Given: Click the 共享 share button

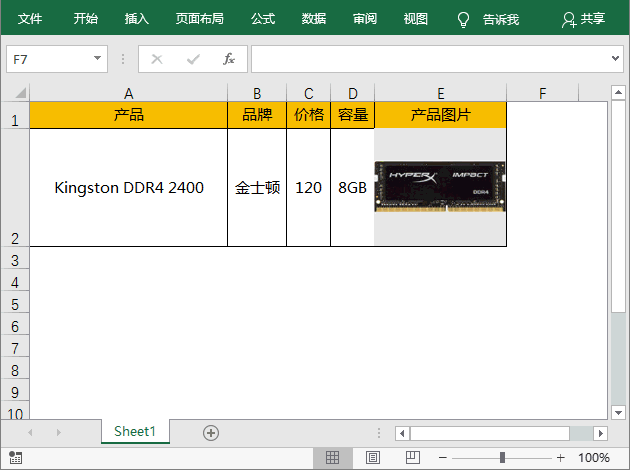Looking at the screenshot, I should [583, 19].
